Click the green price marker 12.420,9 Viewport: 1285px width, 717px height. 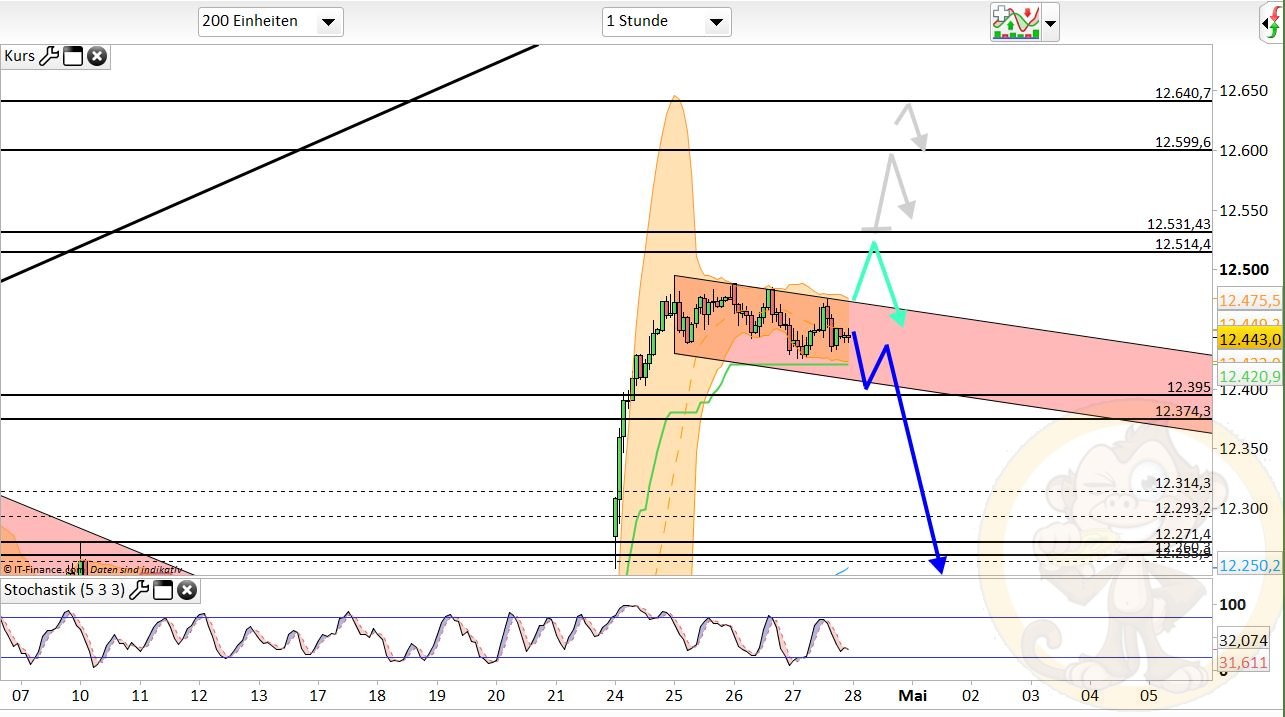point(1248,376)
